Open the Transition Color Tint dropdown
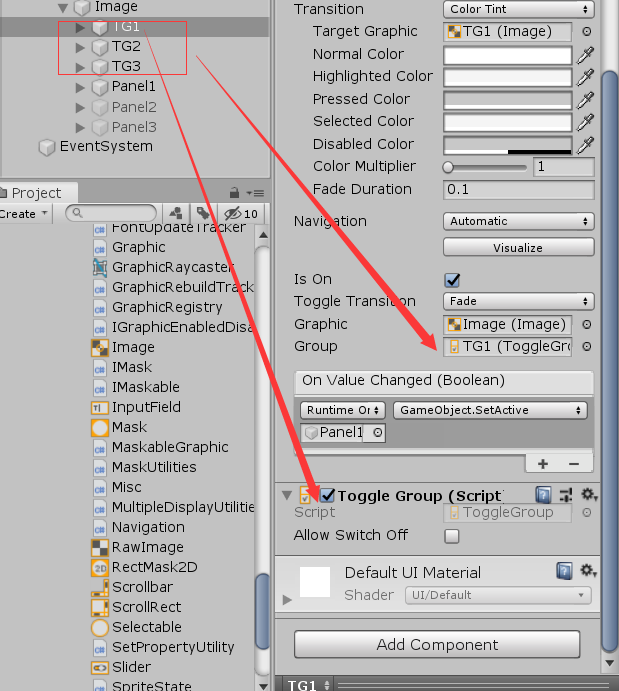This screenshot has width=619, height=691. (519, 9)
